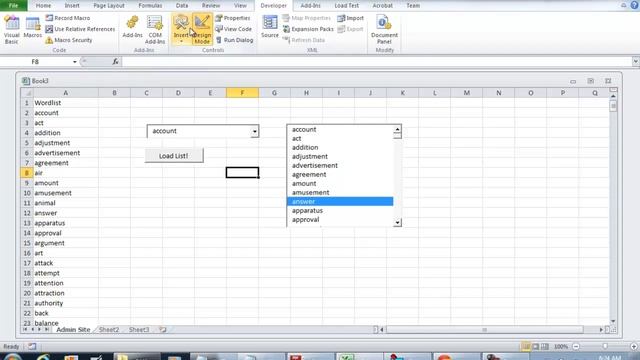Screen dimensions: 640x360
Task: Expand the formula bar
Action: pos(636,62)
